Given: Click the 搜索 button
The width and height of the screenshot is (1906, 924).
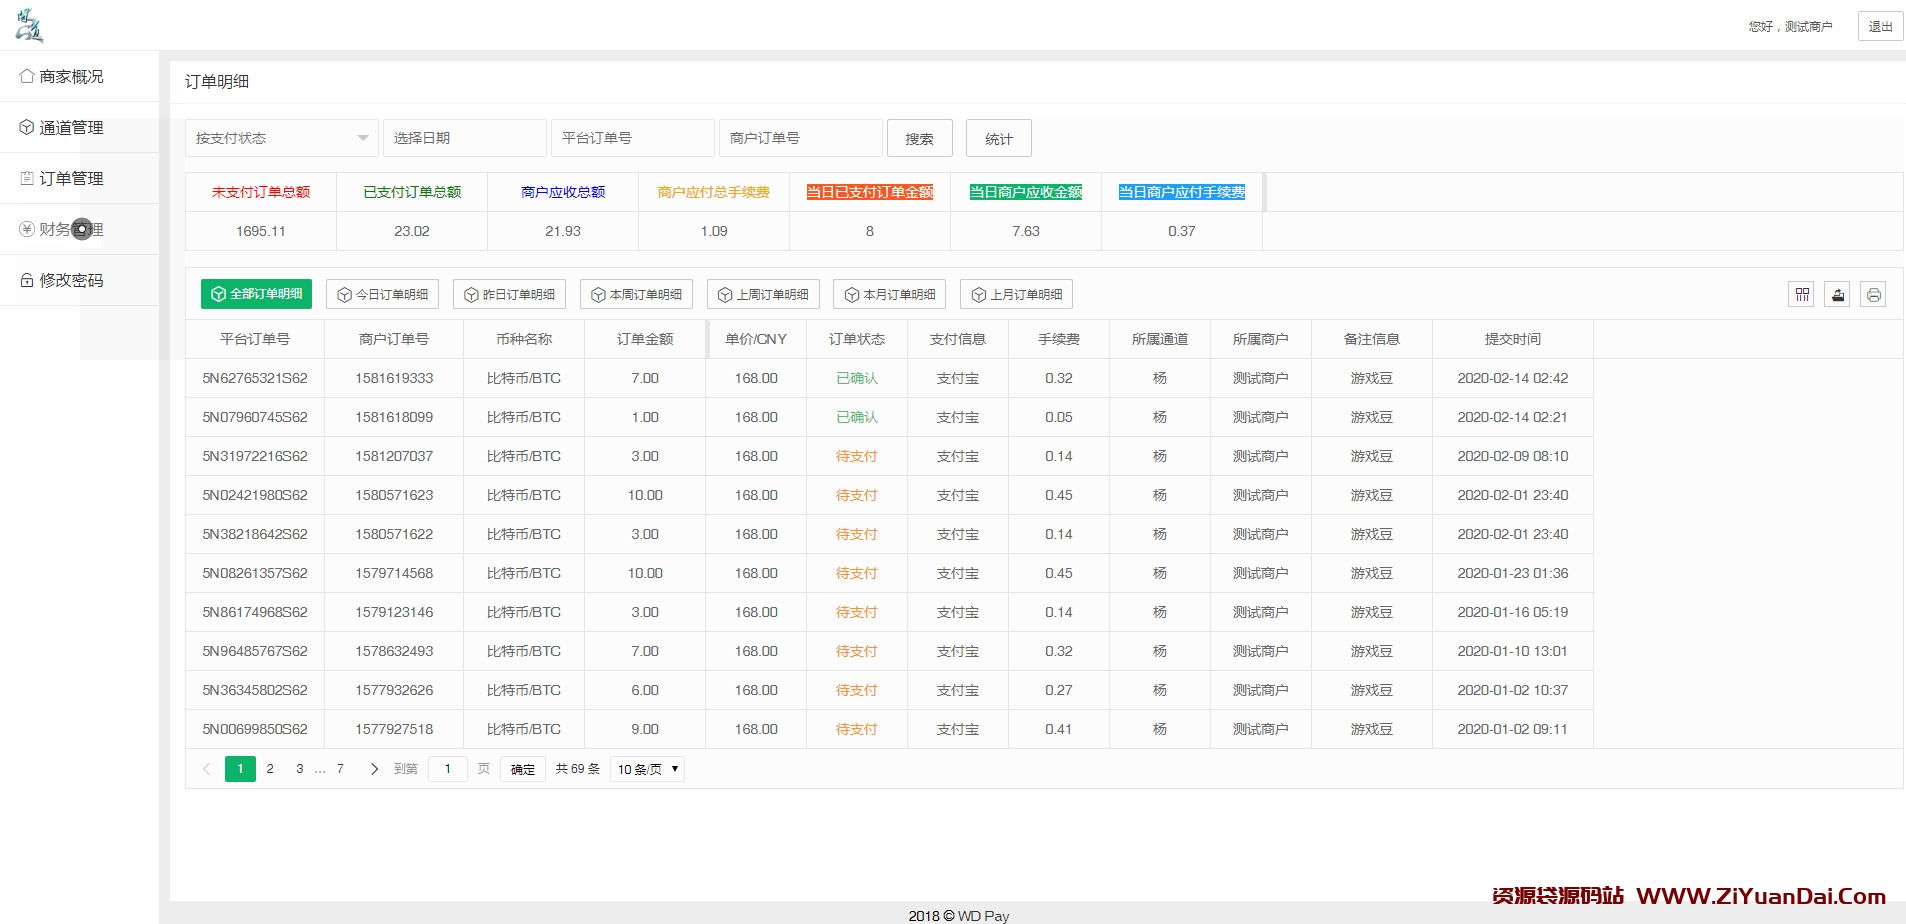Looking at the screenshot, I should pos(919,138).
